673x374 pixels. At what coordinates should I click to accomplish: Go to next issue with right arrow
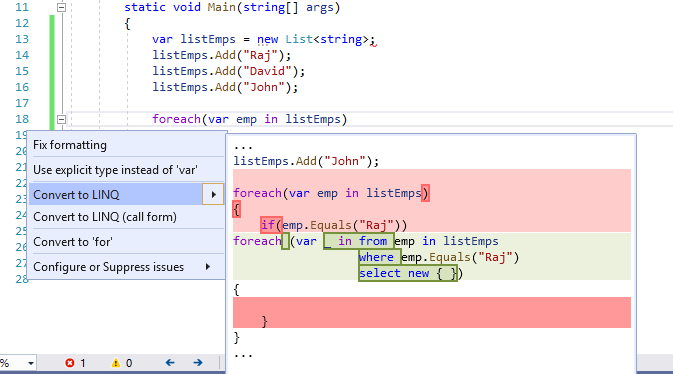coord(198,363)
